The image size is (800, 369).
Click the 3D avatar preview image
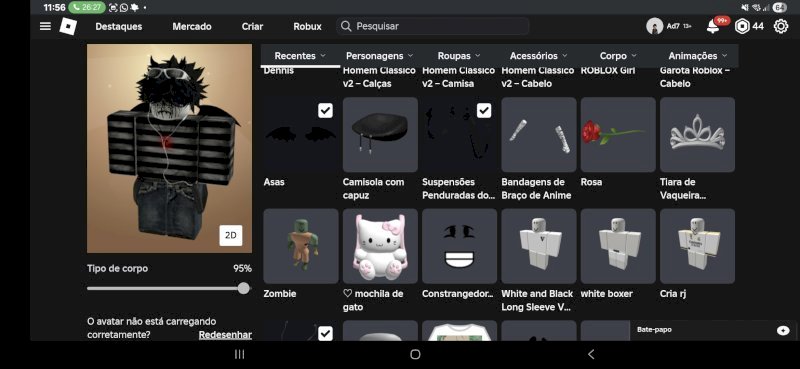[169, 149]
